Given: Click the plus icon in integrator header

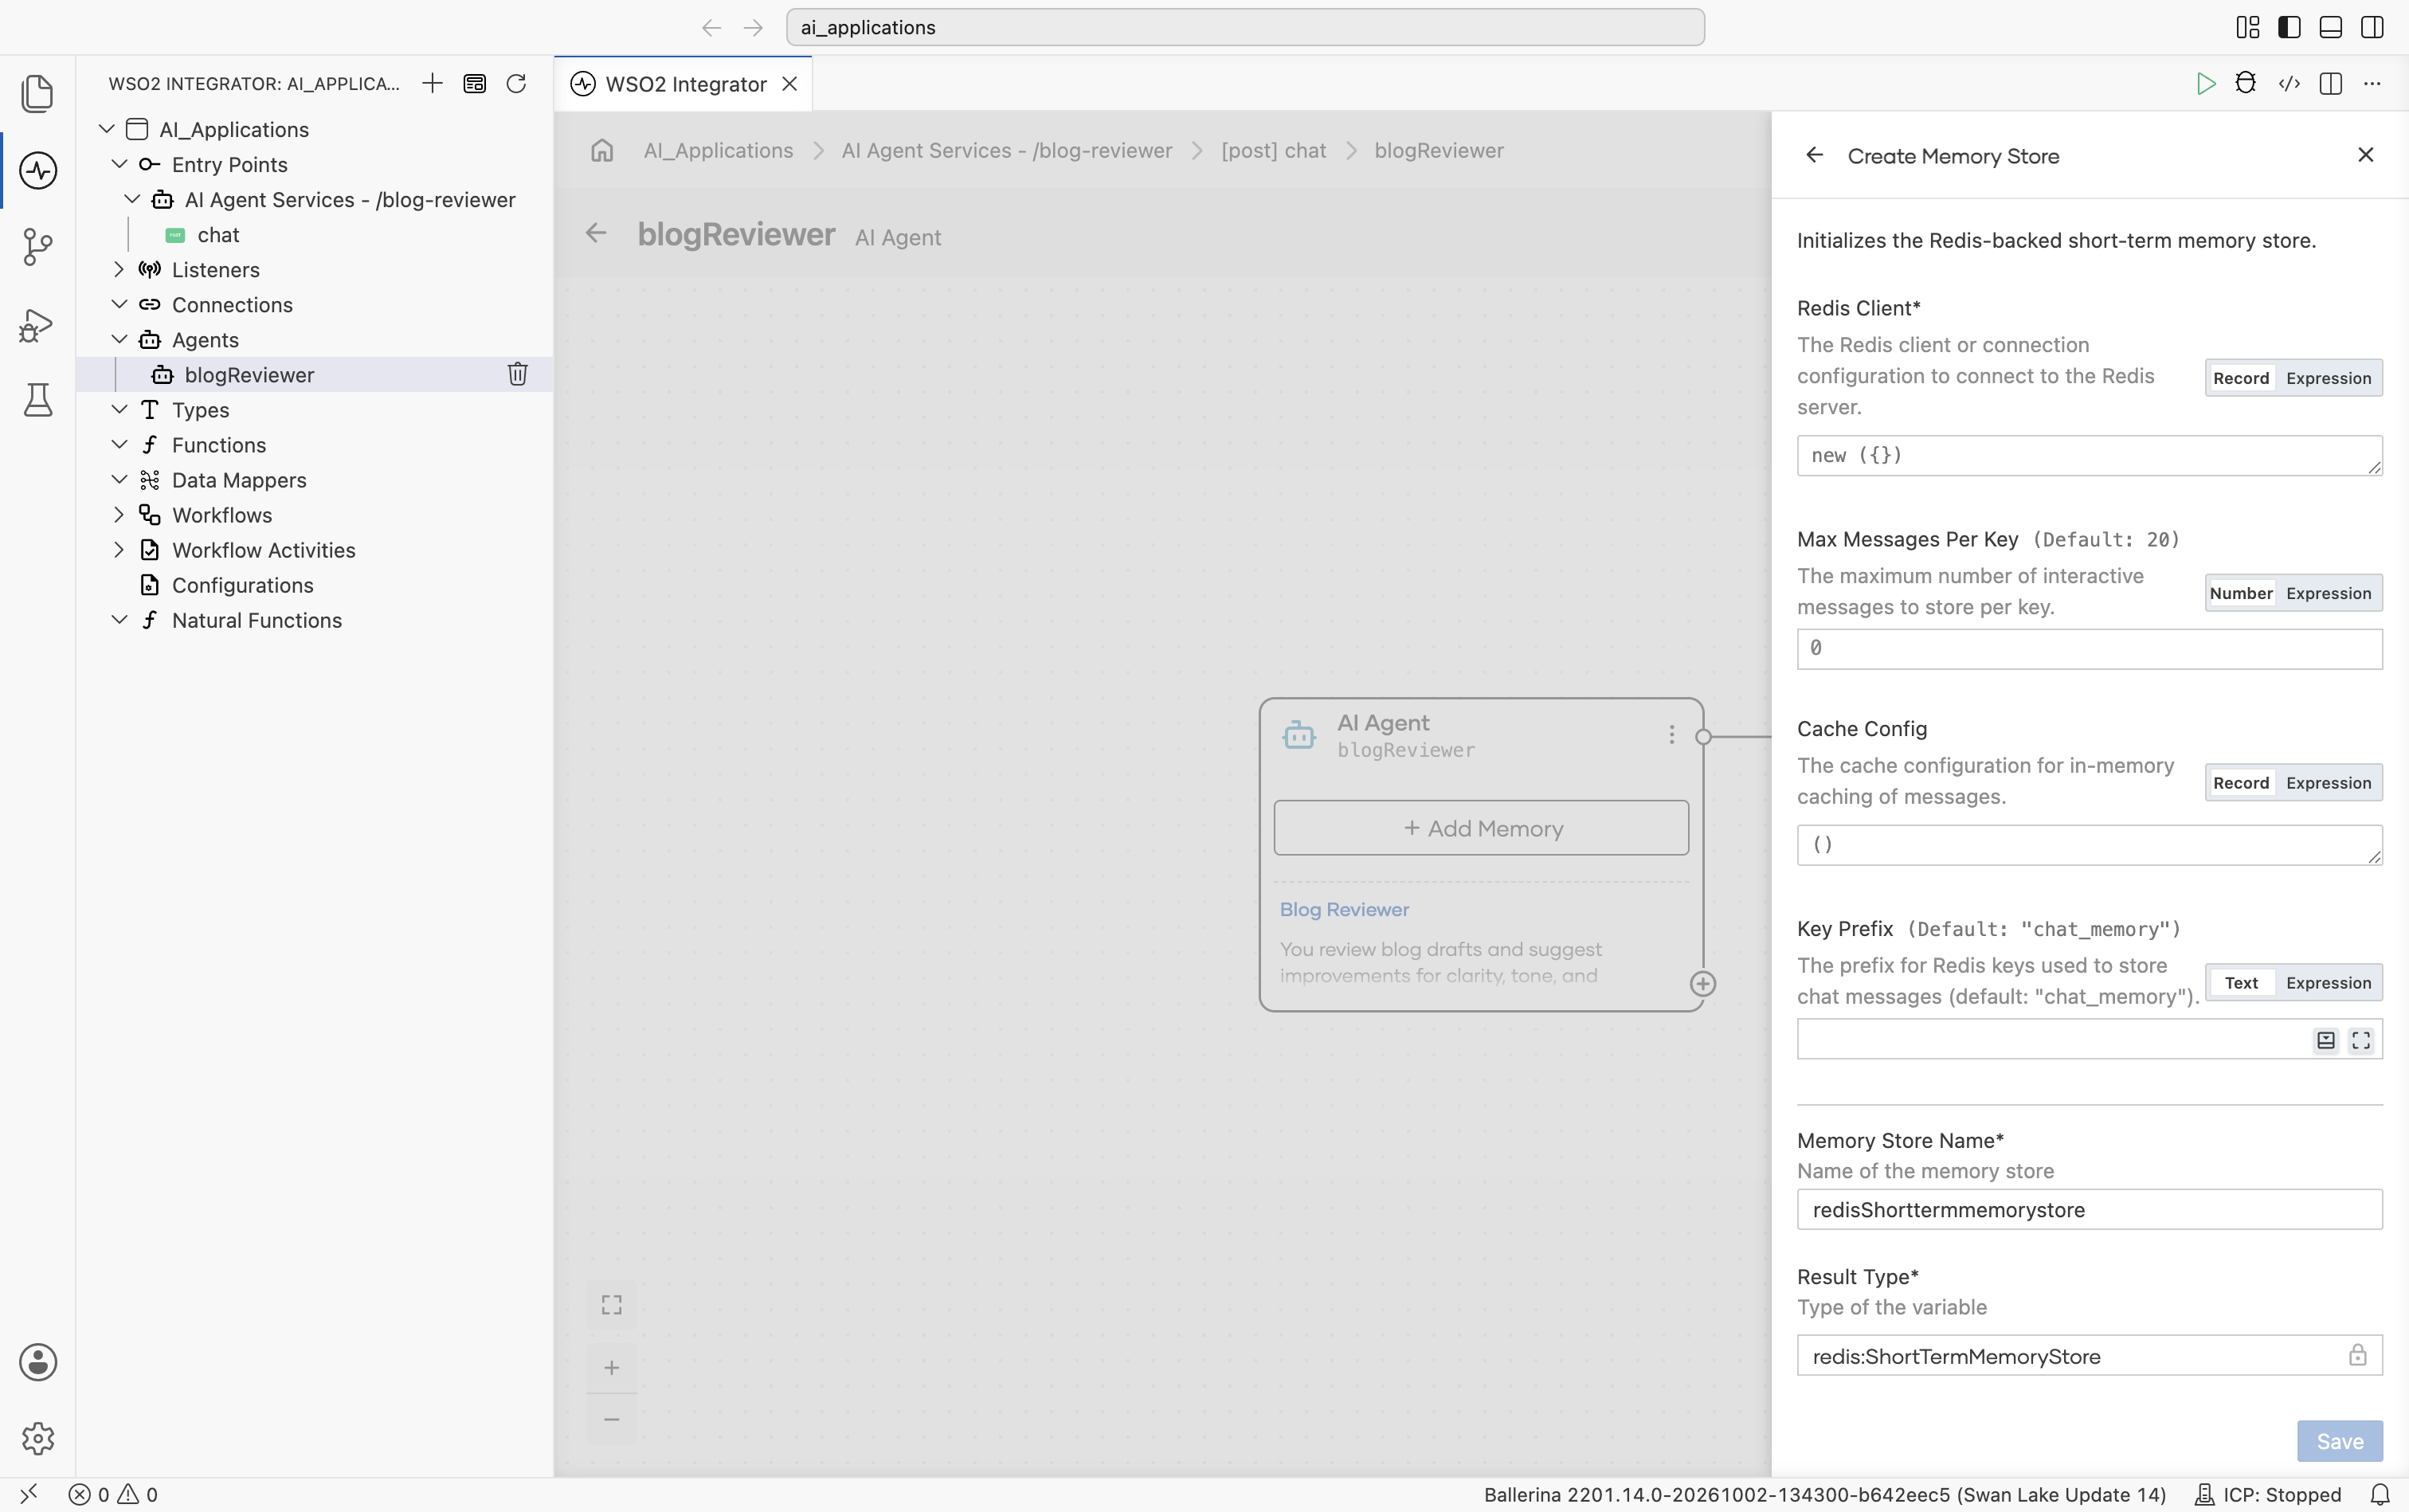Looking at the screenshot, I should coord(432,83).
